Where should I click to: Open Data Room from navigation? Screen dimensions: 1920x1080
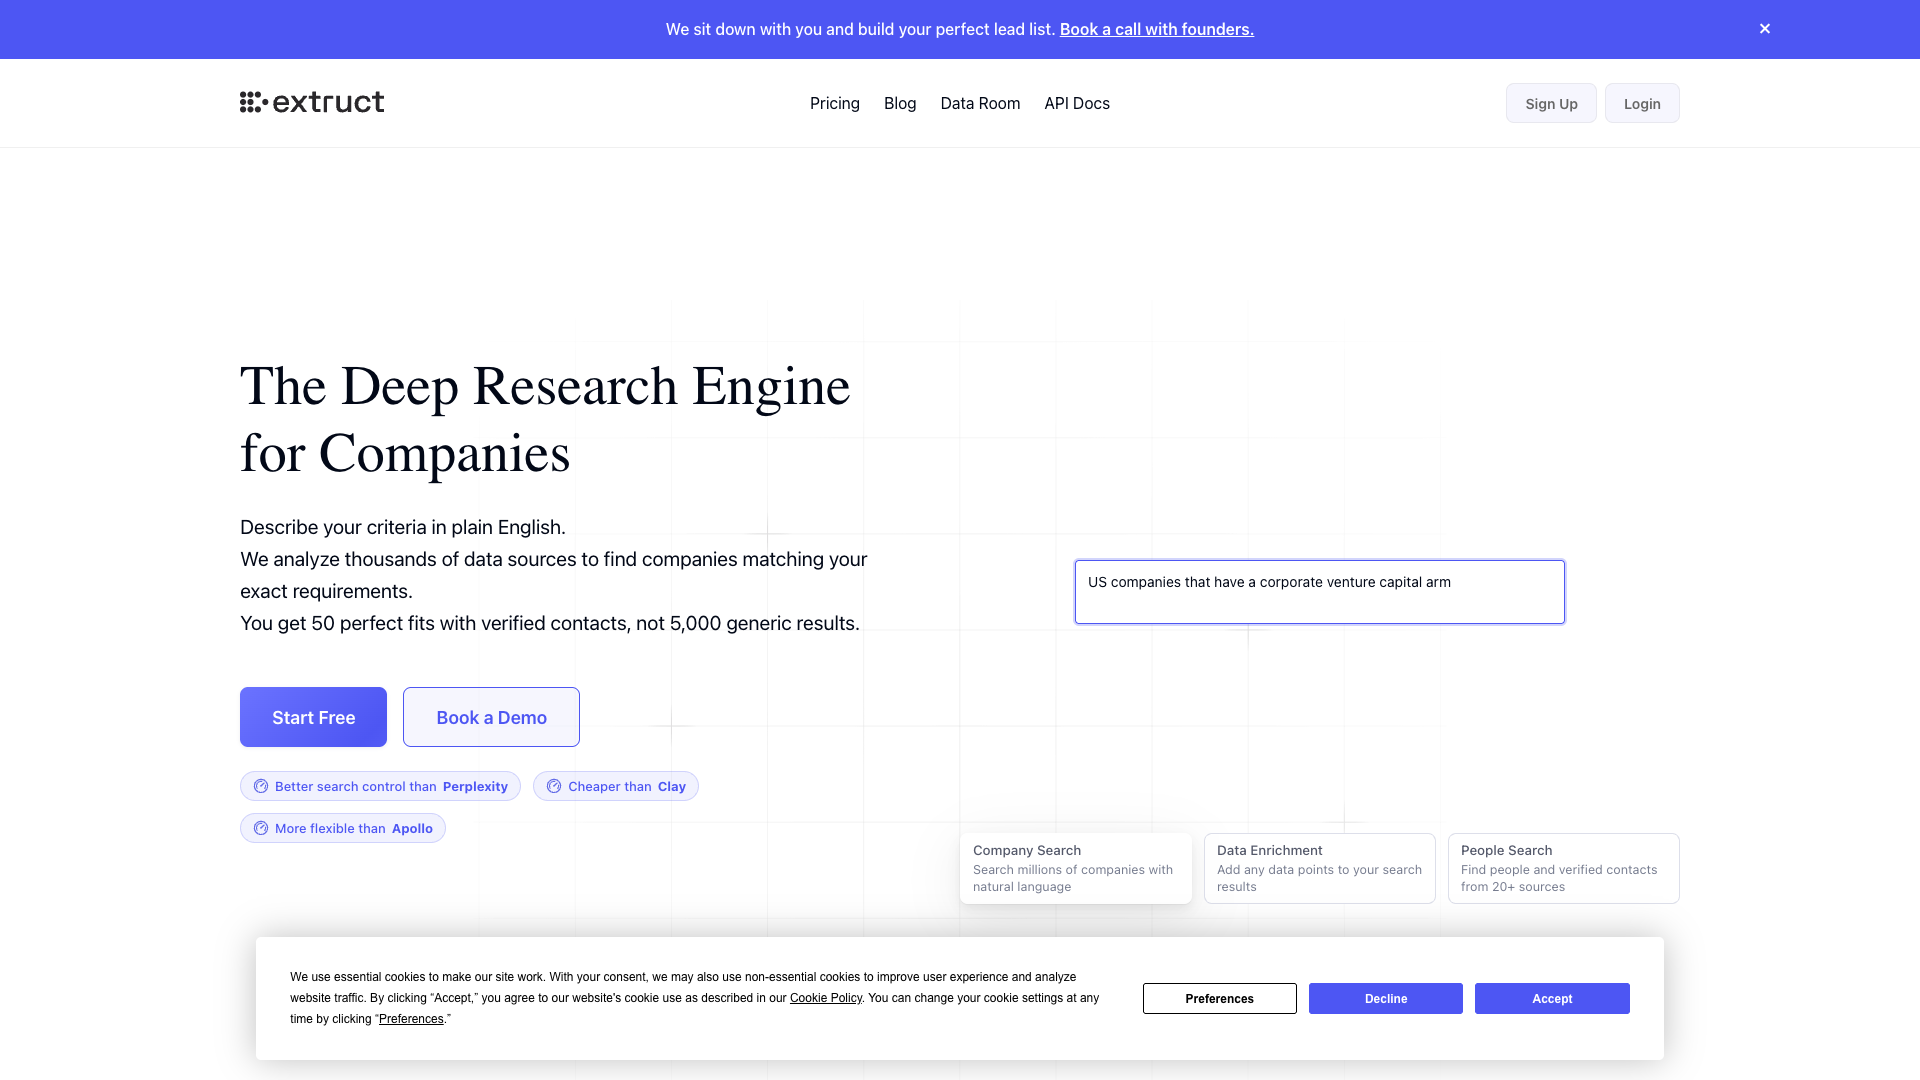coord(980,103)
